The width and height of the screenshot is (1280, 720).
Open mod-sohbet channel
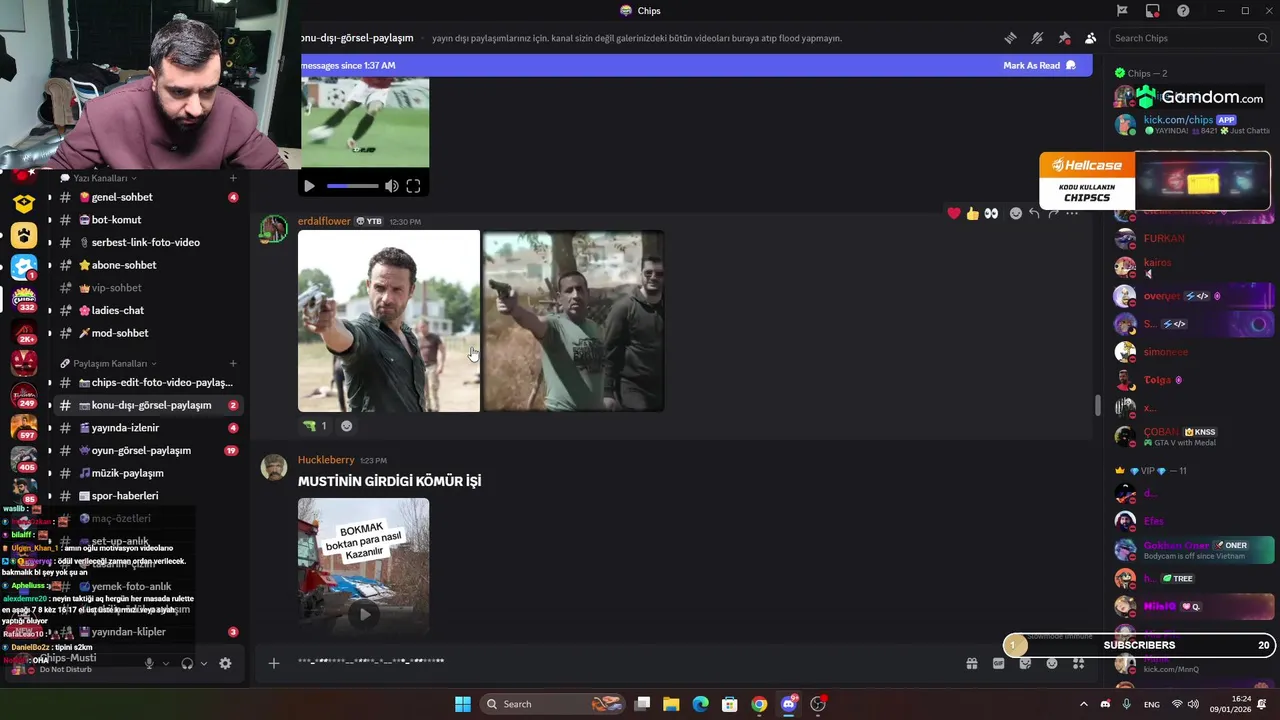coord(147,333)
